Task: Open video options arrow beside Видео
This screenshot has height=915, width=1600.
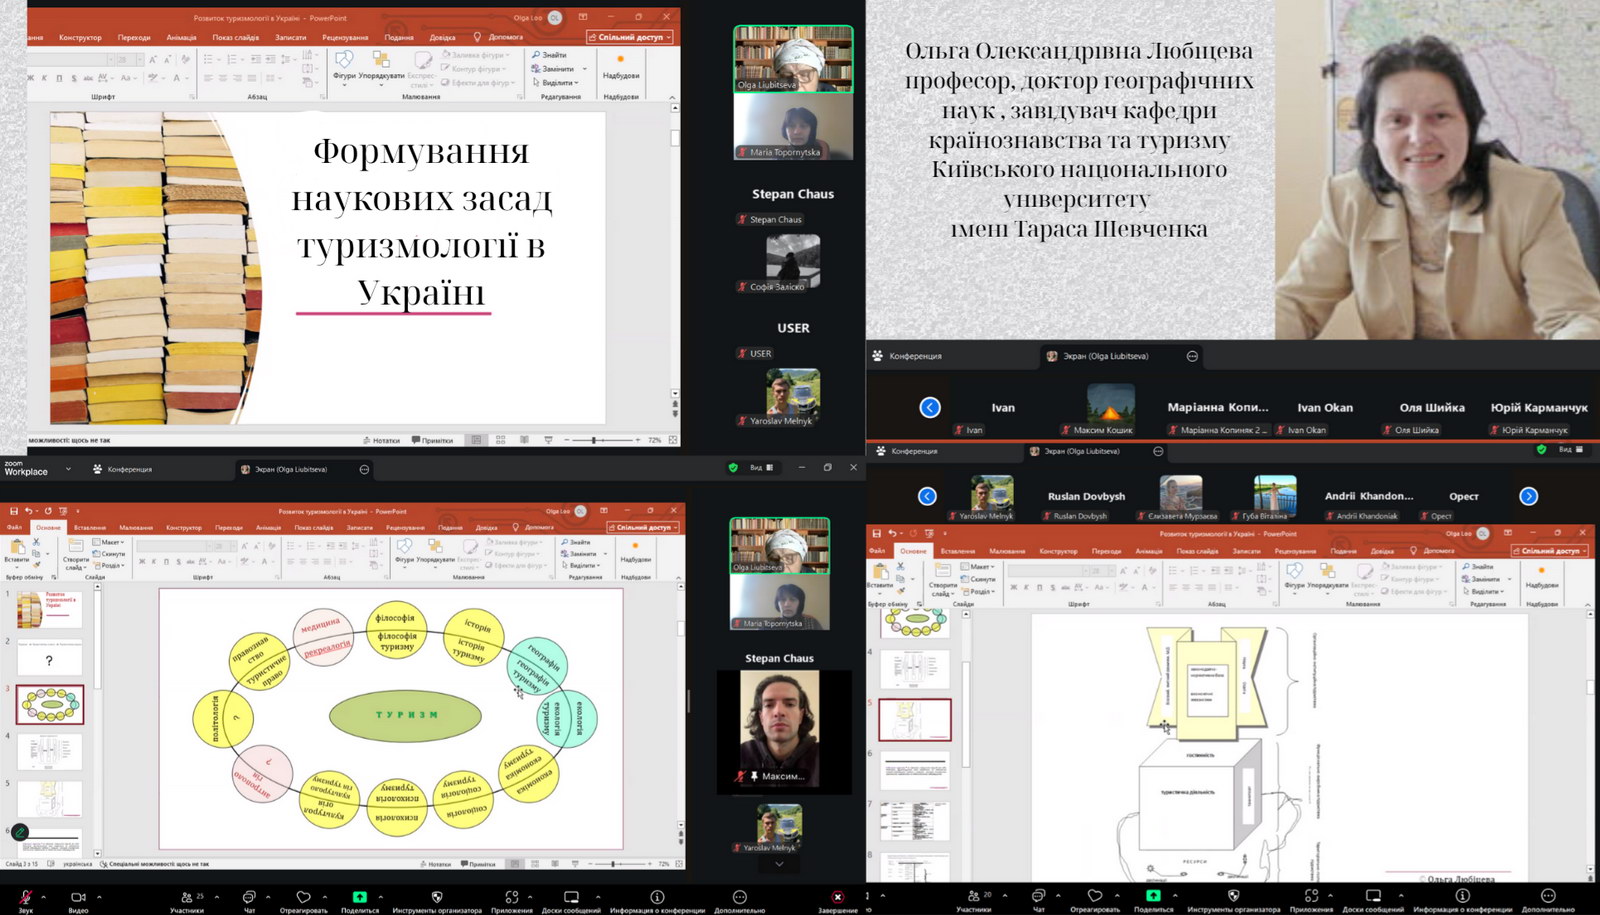Action: pyautogui.click(x=99, y=896)
